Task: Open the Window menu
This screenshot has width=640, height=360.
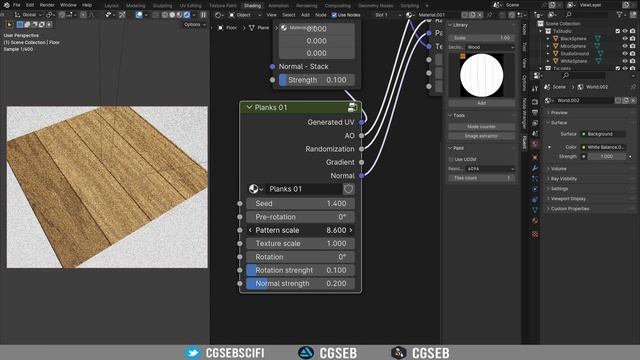Action: pyautogui.click(x=68, y=5)
